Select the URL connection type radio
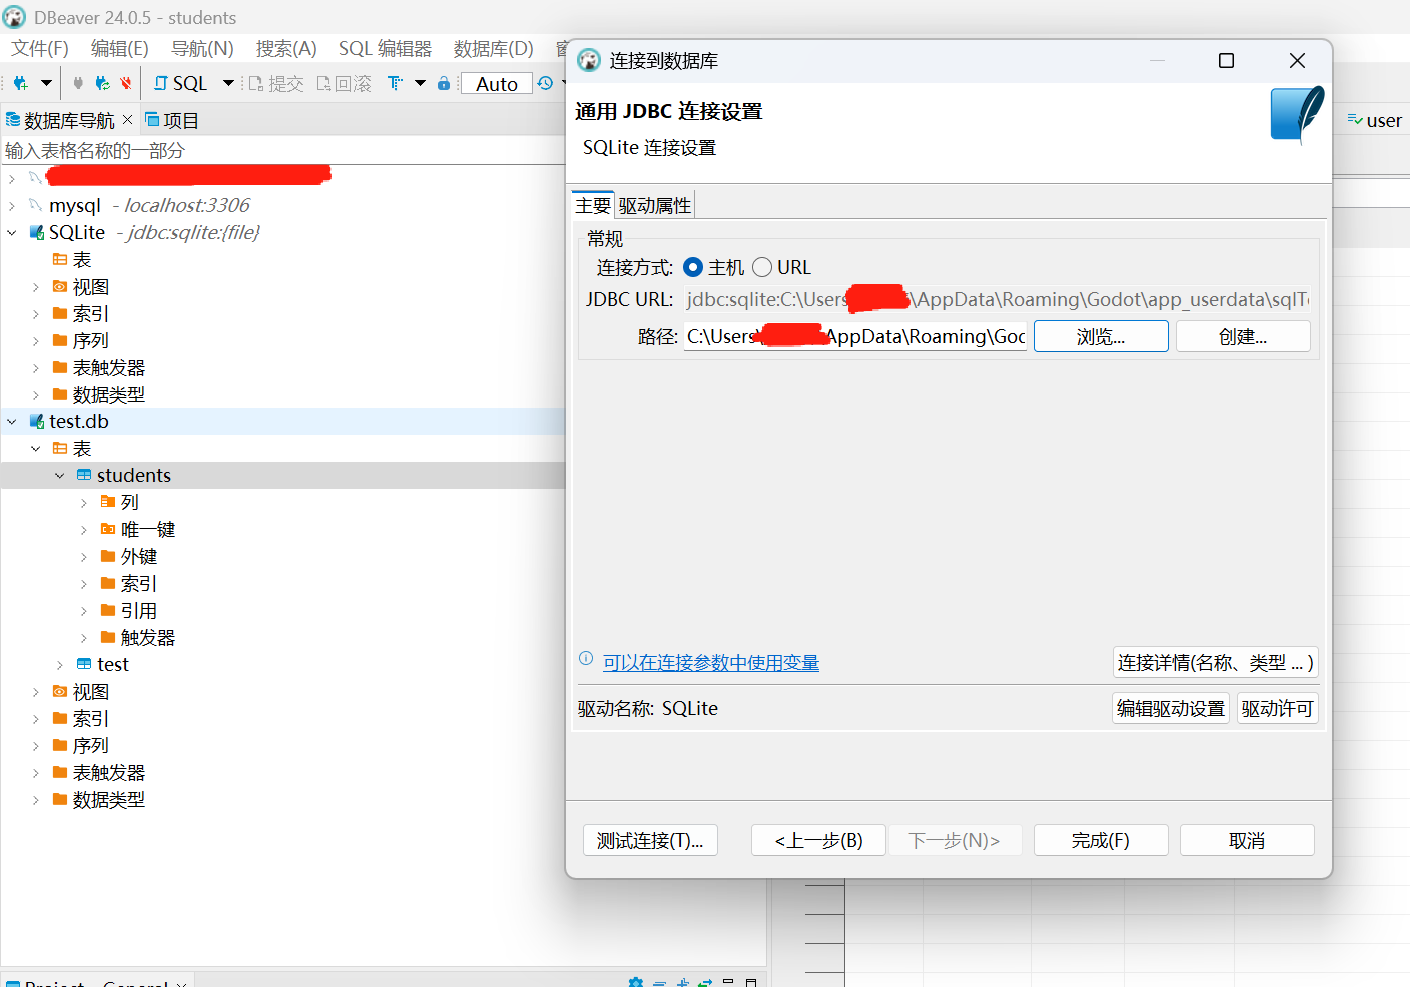The image size is (1410, 987). pyautogui.click(x=762, y=267)
